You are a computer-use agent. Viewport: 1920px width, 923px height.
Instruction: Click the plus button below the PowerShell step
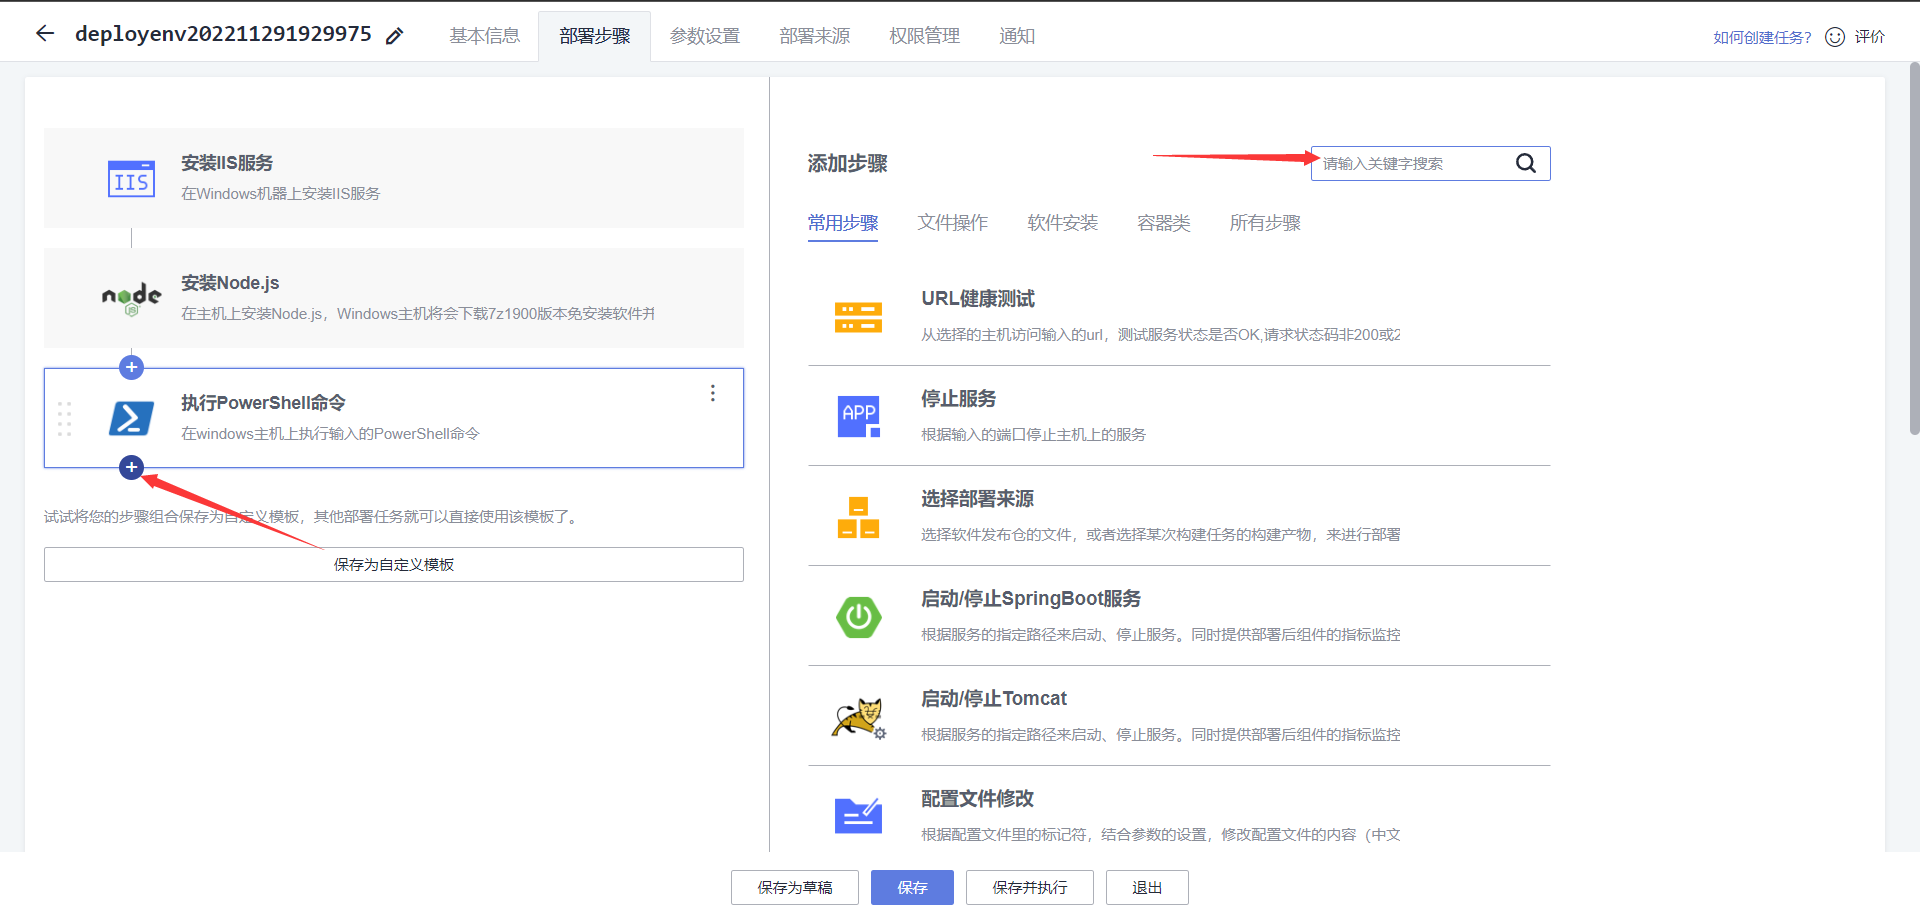pos(131,467)
